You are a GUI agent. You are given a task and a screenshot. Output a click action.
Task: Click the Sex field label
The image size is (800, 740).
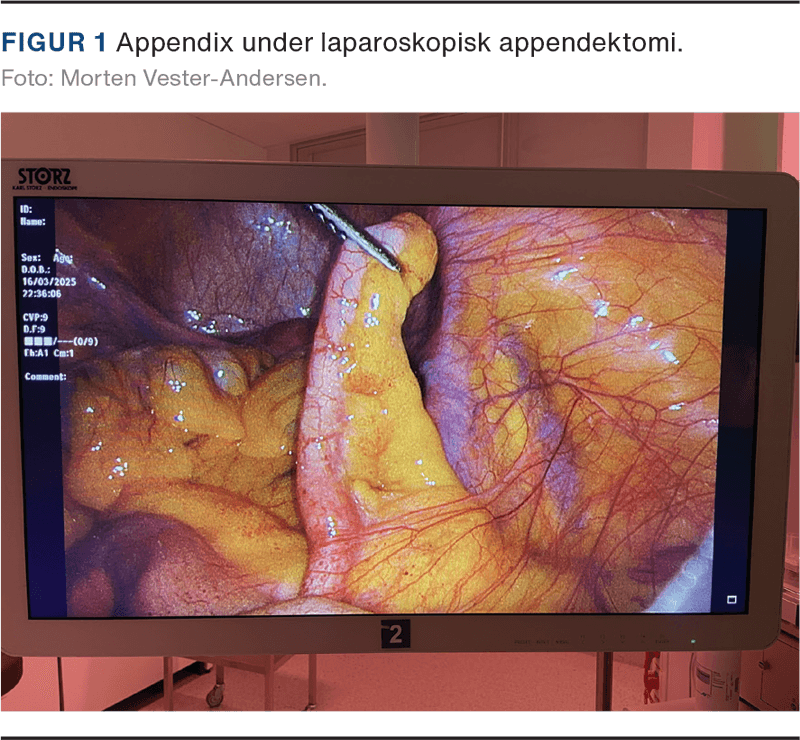(32, 256)
